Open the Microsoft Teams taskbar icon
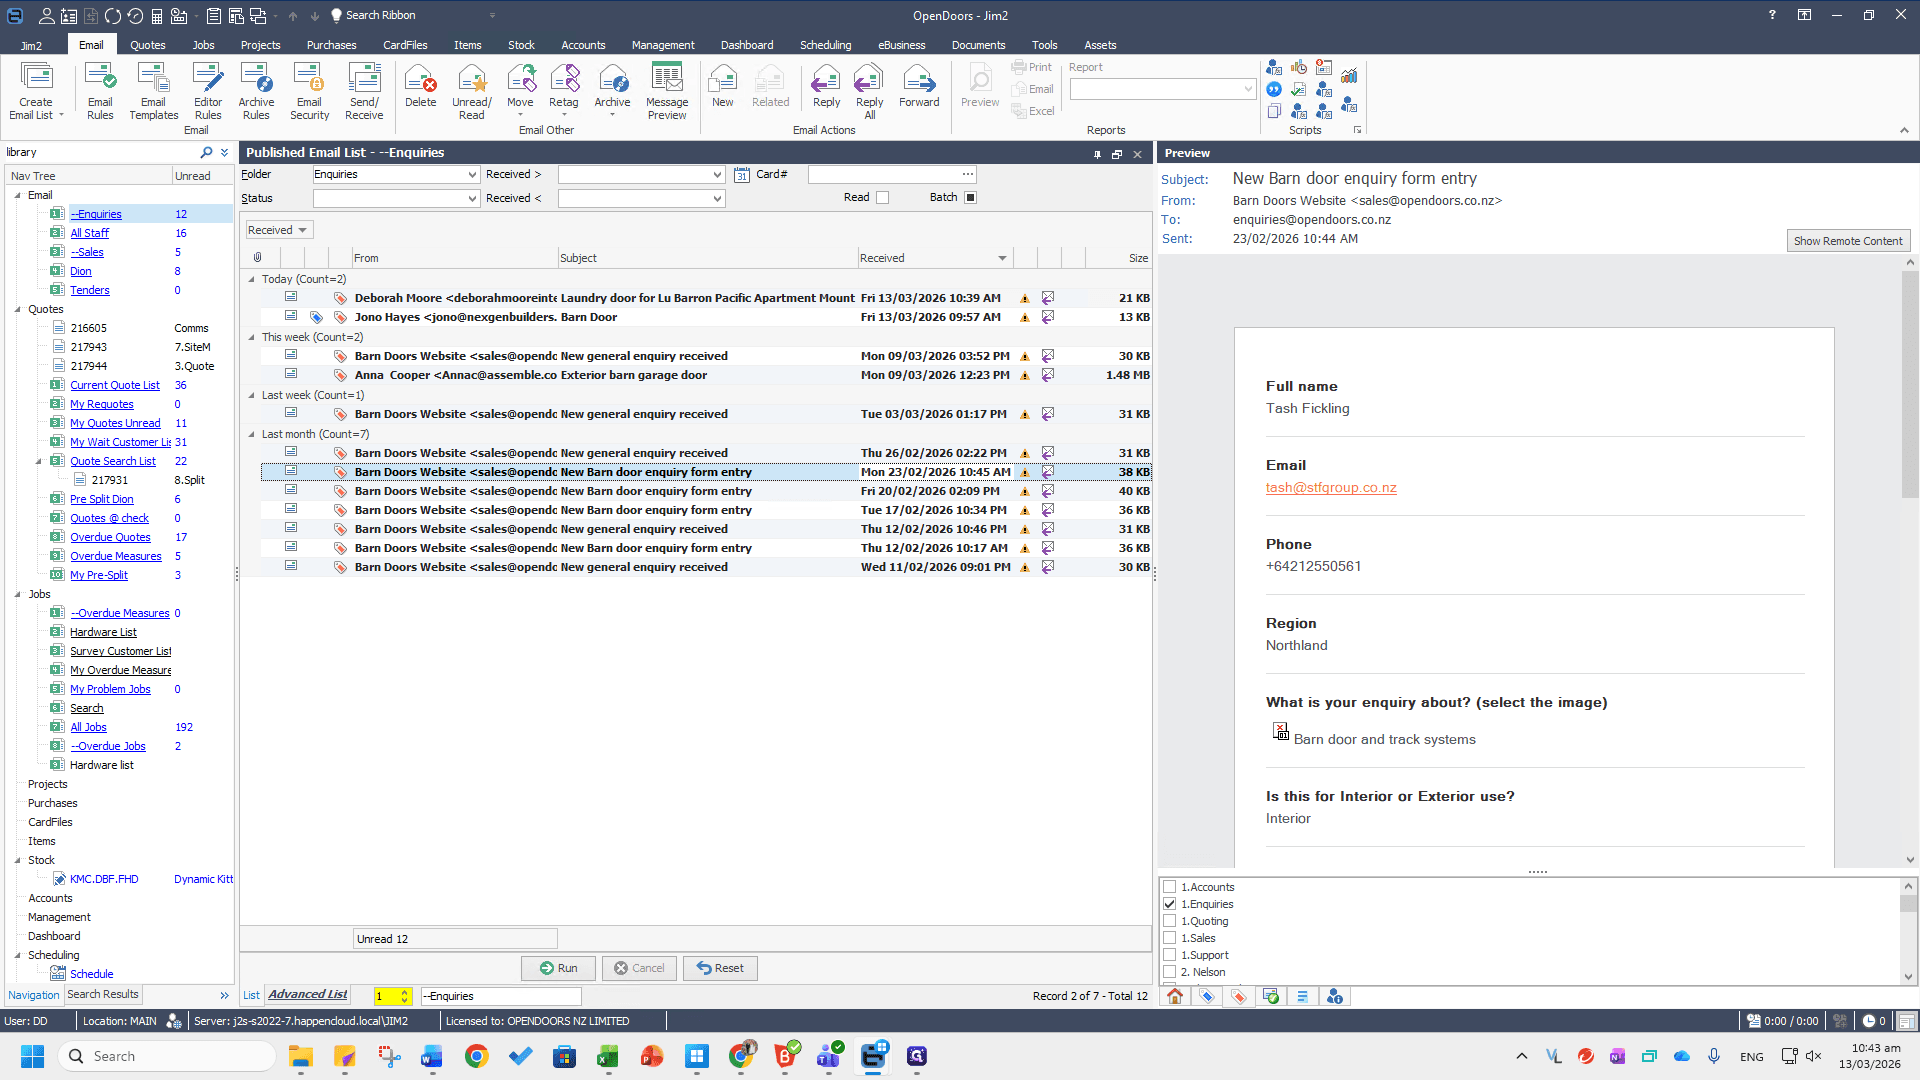Screen dimensions: 1920x1080 tap(829, 1056)
